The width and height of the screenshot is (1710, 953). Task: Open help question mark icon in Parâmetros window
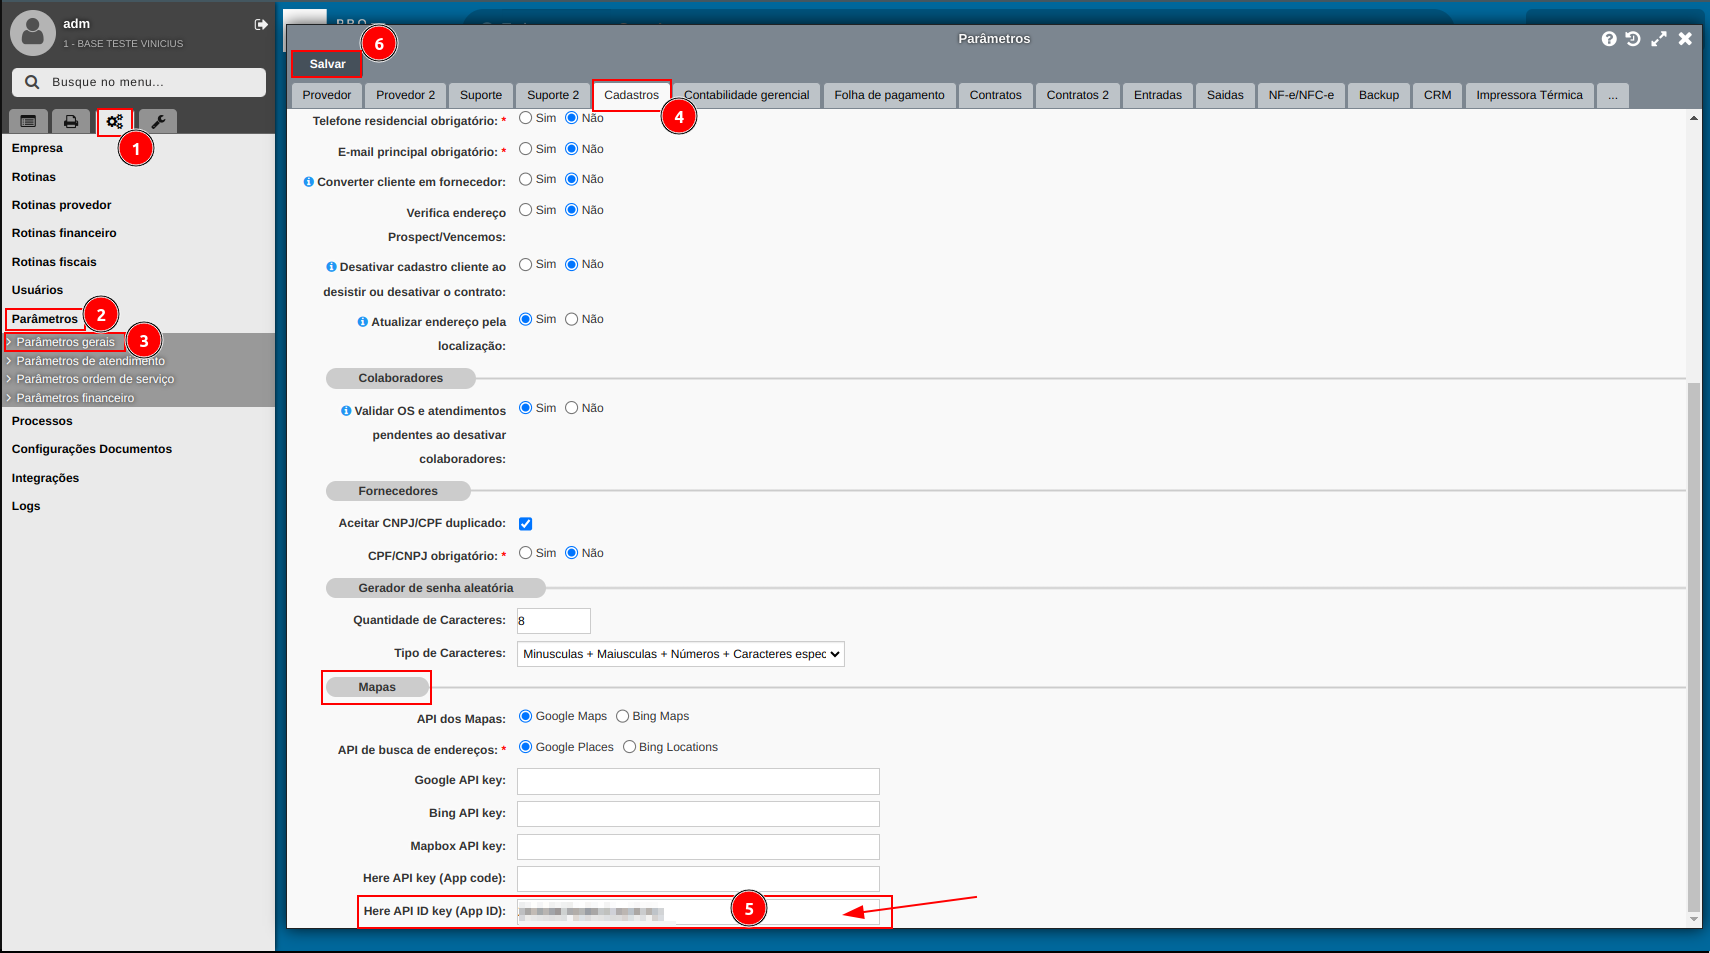(1609, 39)
